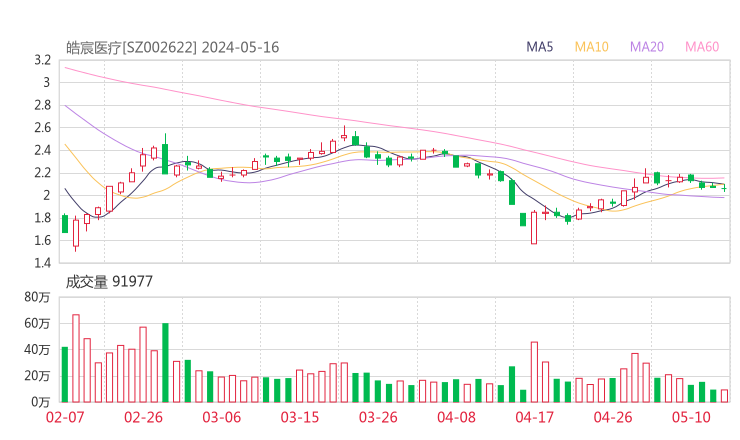Click the 04-26 date axis label

click(x=613, y=417)
